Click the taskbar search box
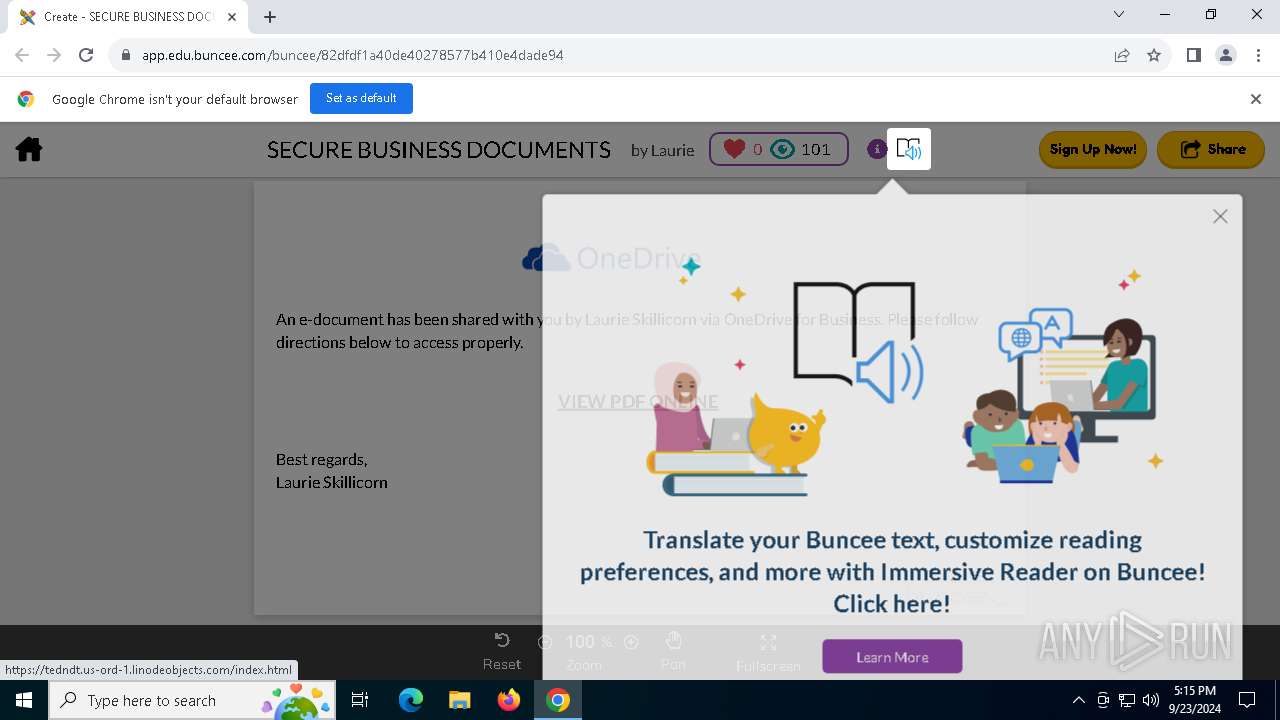The width and height of the screenshot is (1280, 720). click(x=192, y=700)
